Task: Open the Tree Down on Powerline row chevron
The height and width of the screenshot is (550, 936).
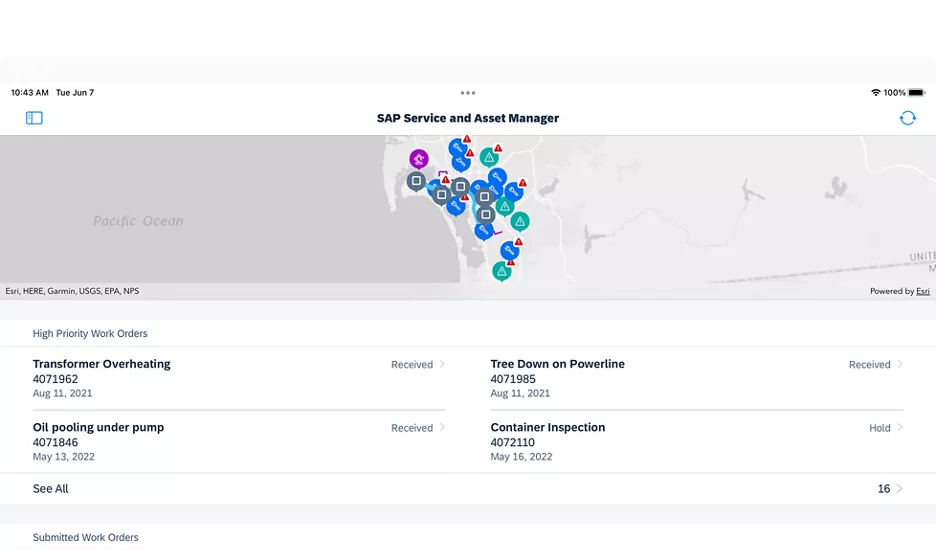Action: click(900, 364)
